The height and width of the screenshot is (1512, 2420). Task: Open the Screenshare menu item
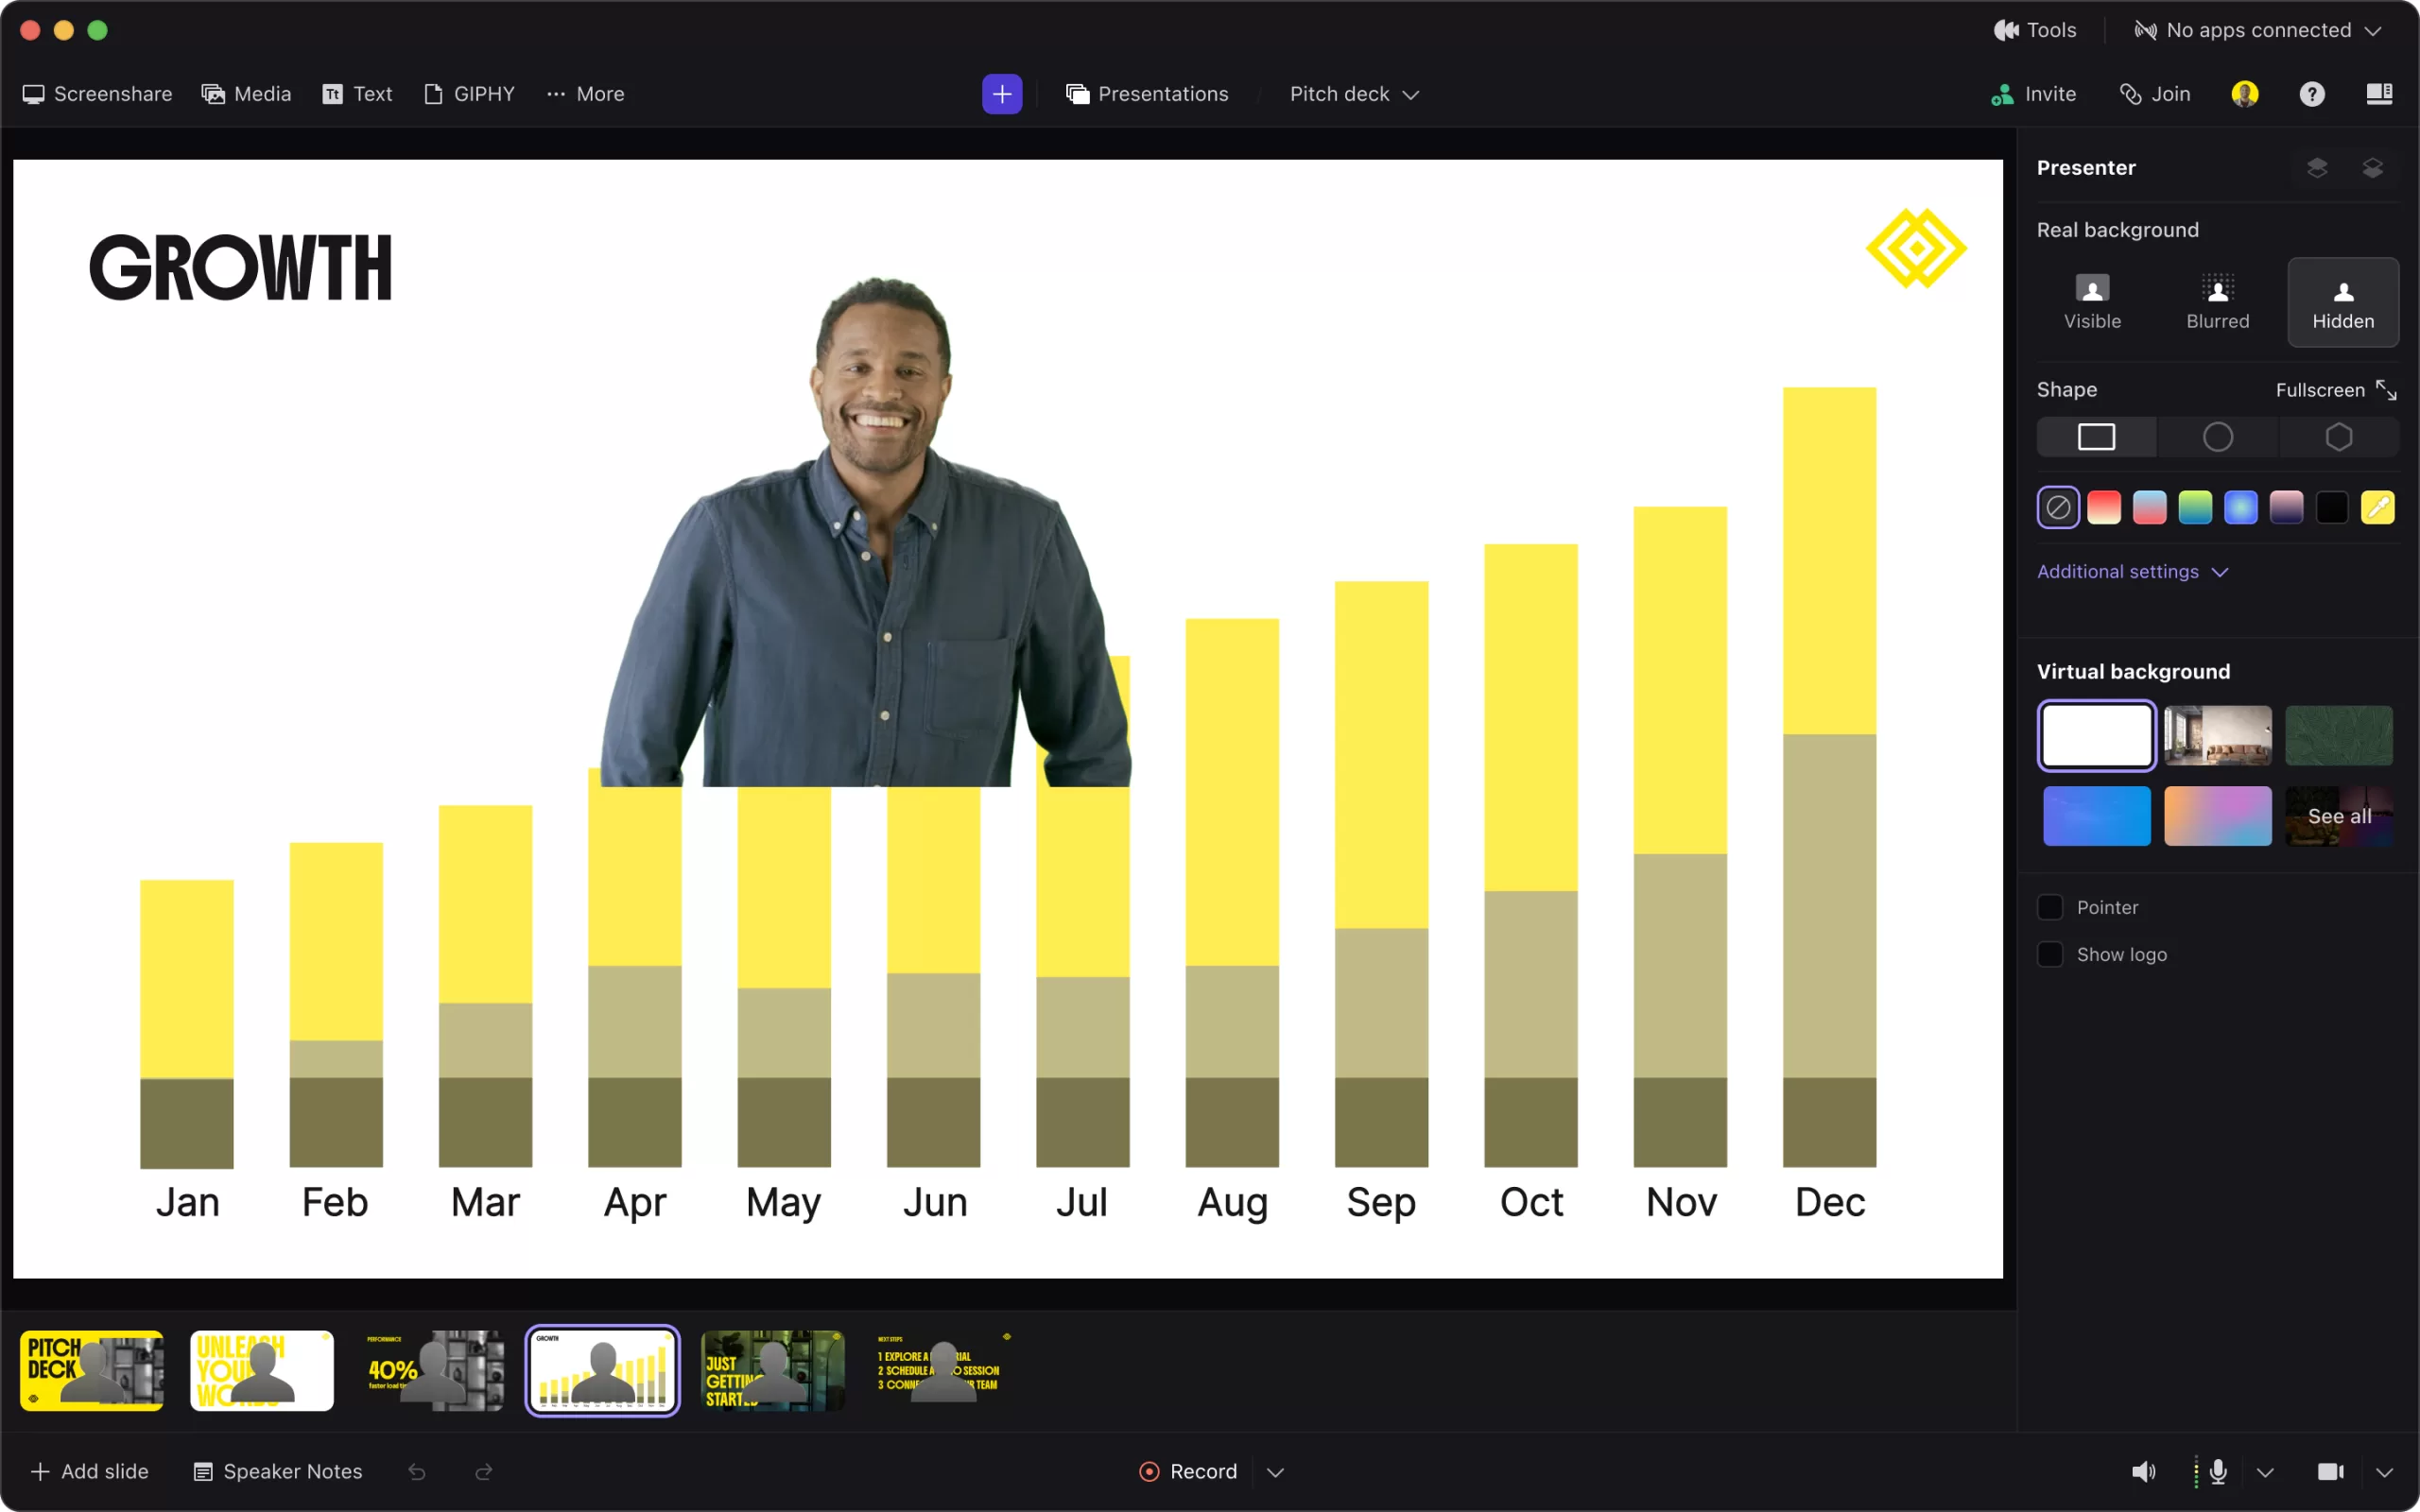coord(97,94)
